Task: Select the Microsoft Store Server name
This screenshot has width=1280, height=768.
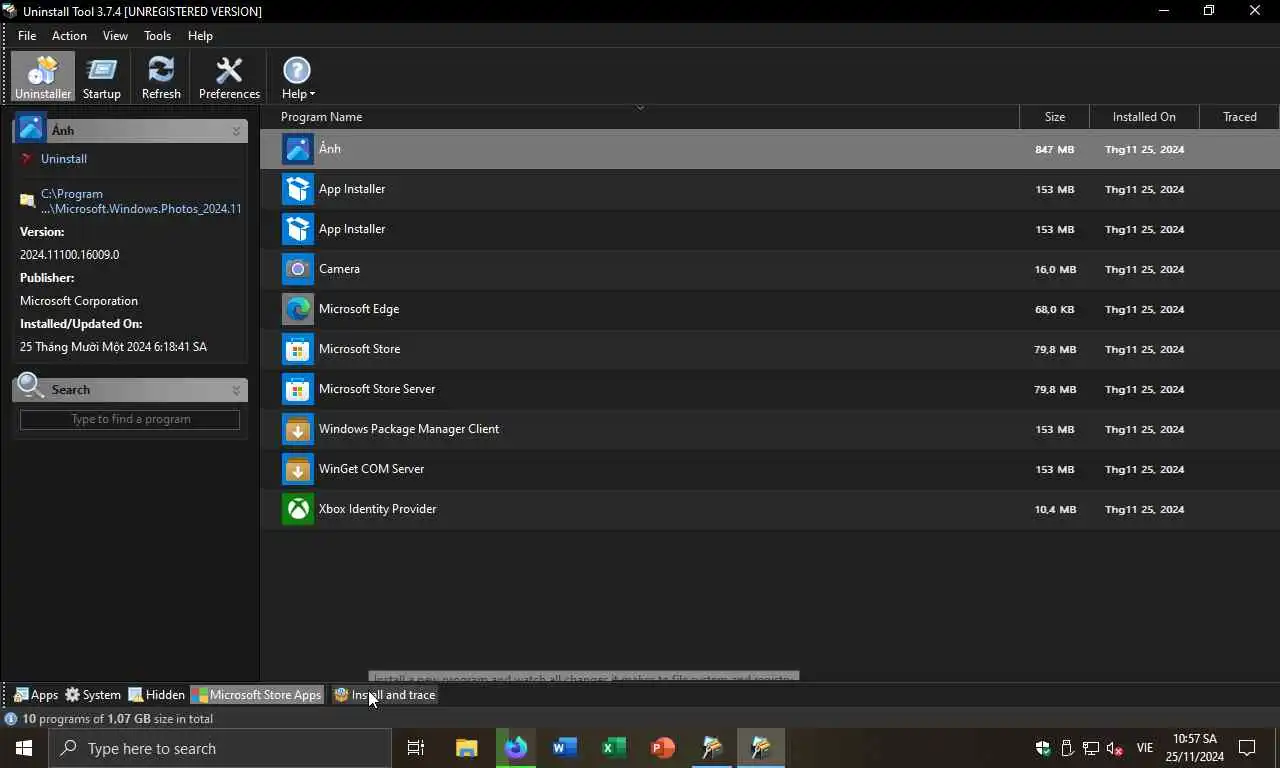Action: [x=377, y=389]
